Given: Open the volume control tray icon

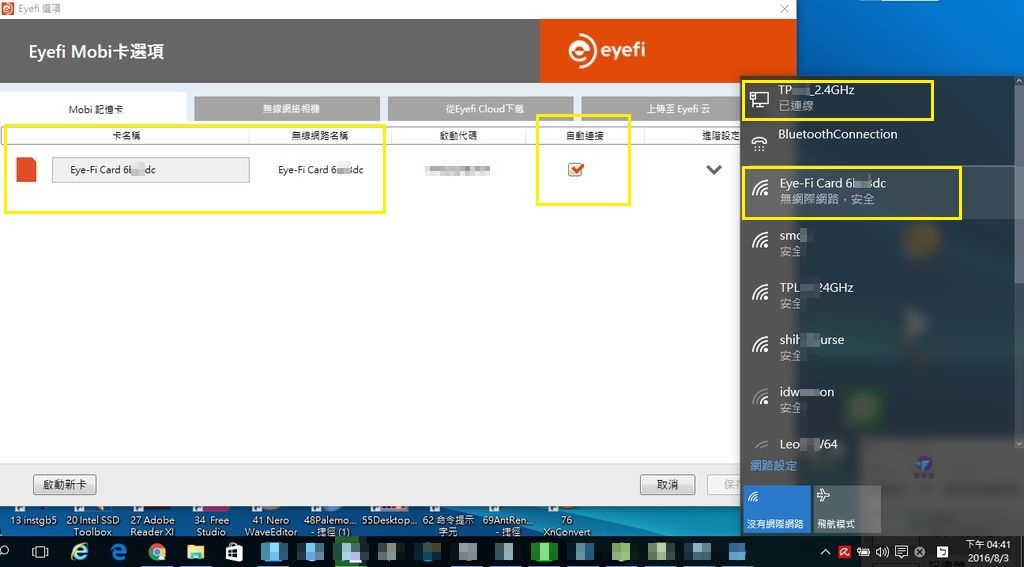Looking at the screenshot, I should click(882, 553).
